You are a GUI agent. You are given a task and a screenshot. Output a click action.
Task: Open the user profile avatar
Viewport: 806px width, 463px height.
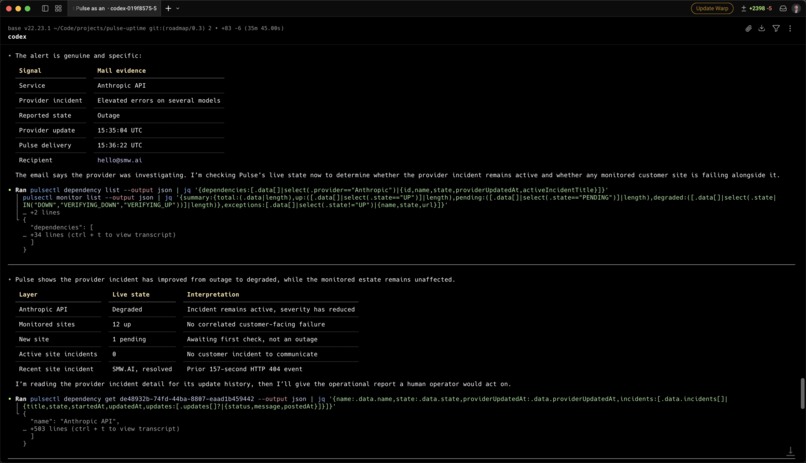coord(796,8)
